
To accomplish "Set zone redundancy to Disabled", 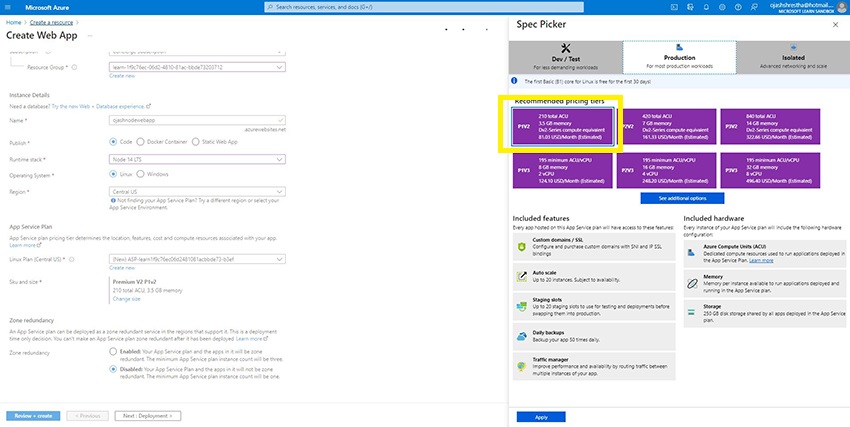I will [113, 369].
